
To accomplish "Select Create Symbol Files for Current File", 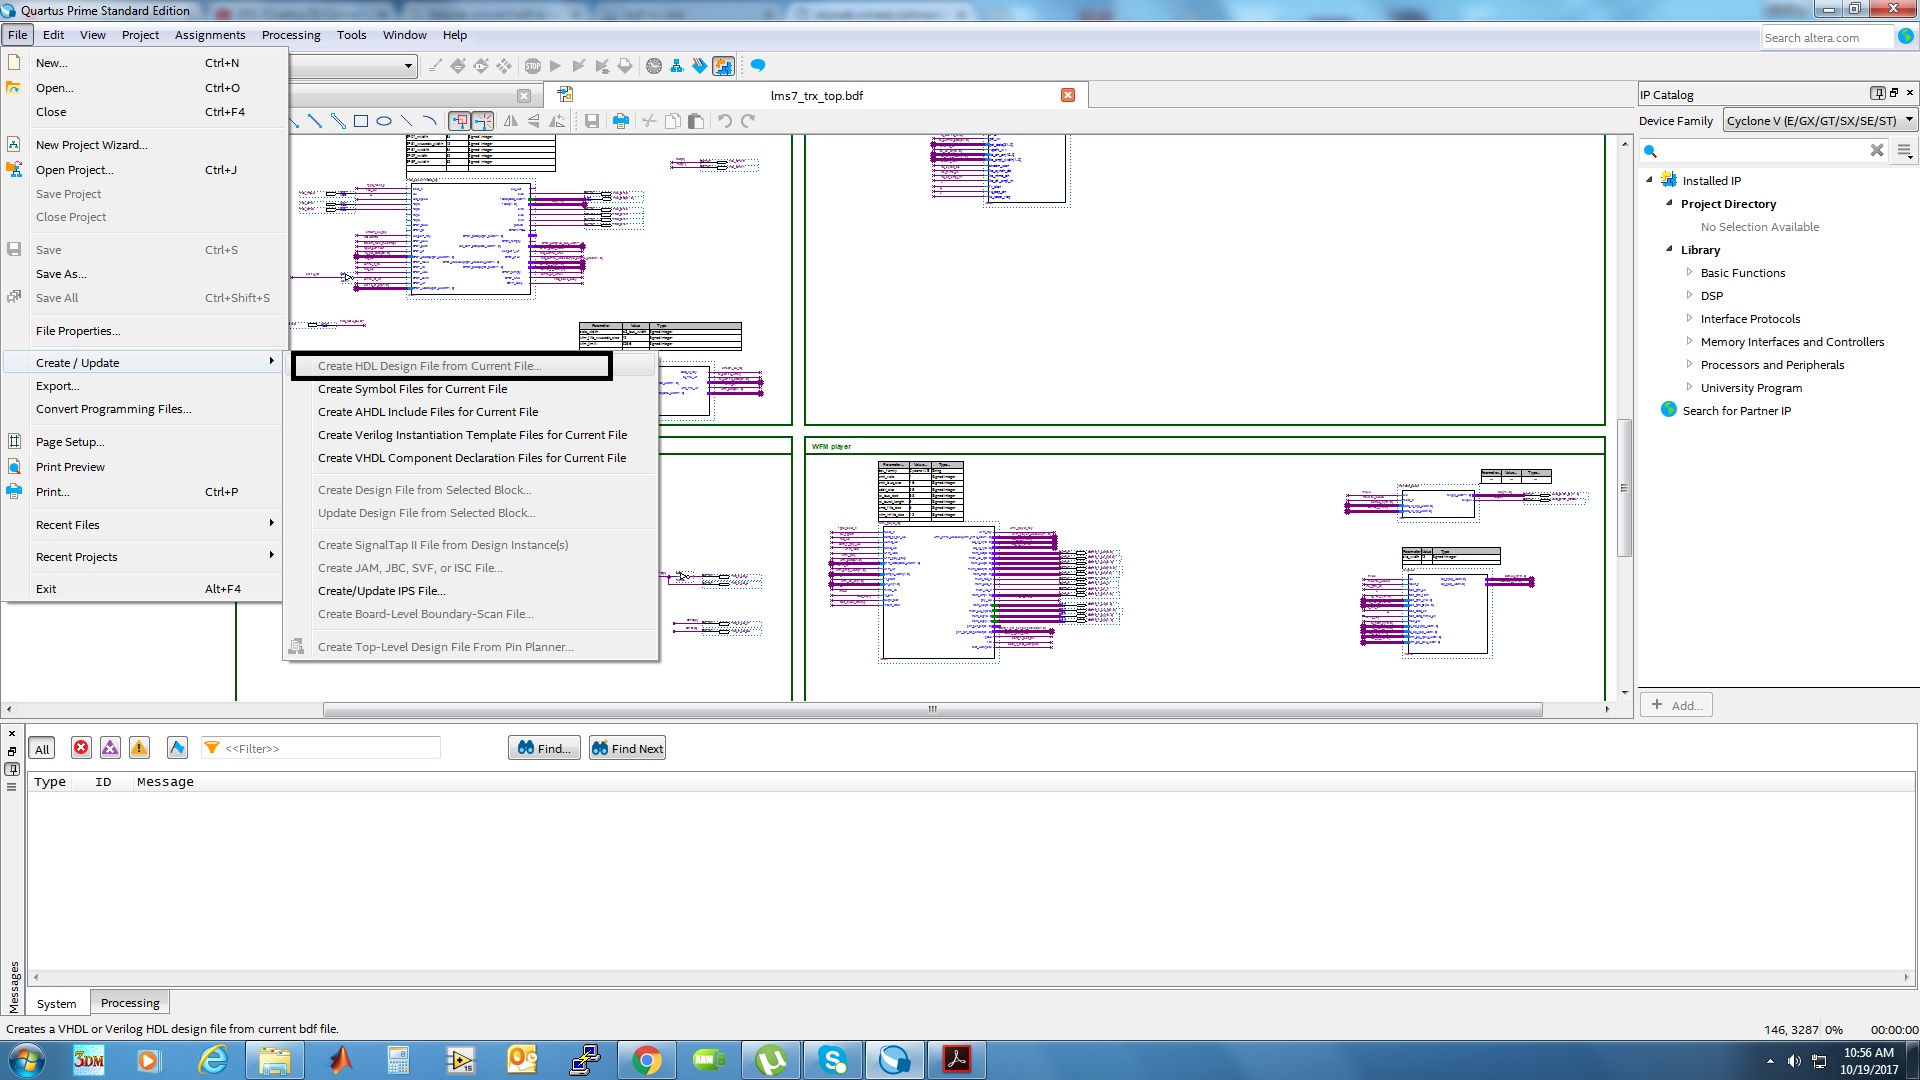I will point(412,389).
